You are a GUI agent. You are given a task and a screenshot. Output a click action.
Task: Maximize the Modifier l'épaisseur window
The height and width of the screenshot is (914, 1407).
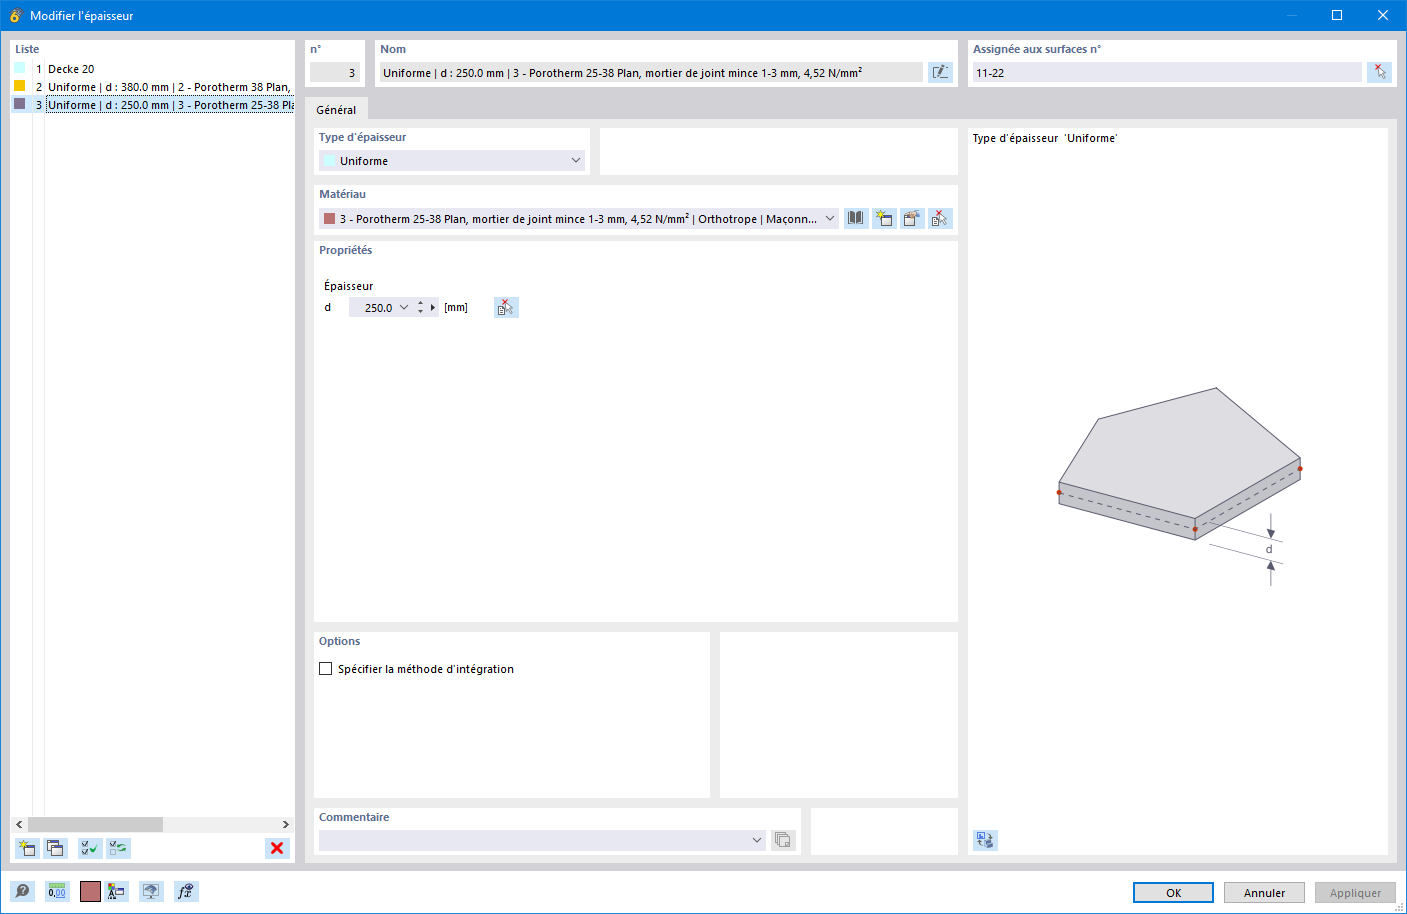click(x=1337, y=15)
